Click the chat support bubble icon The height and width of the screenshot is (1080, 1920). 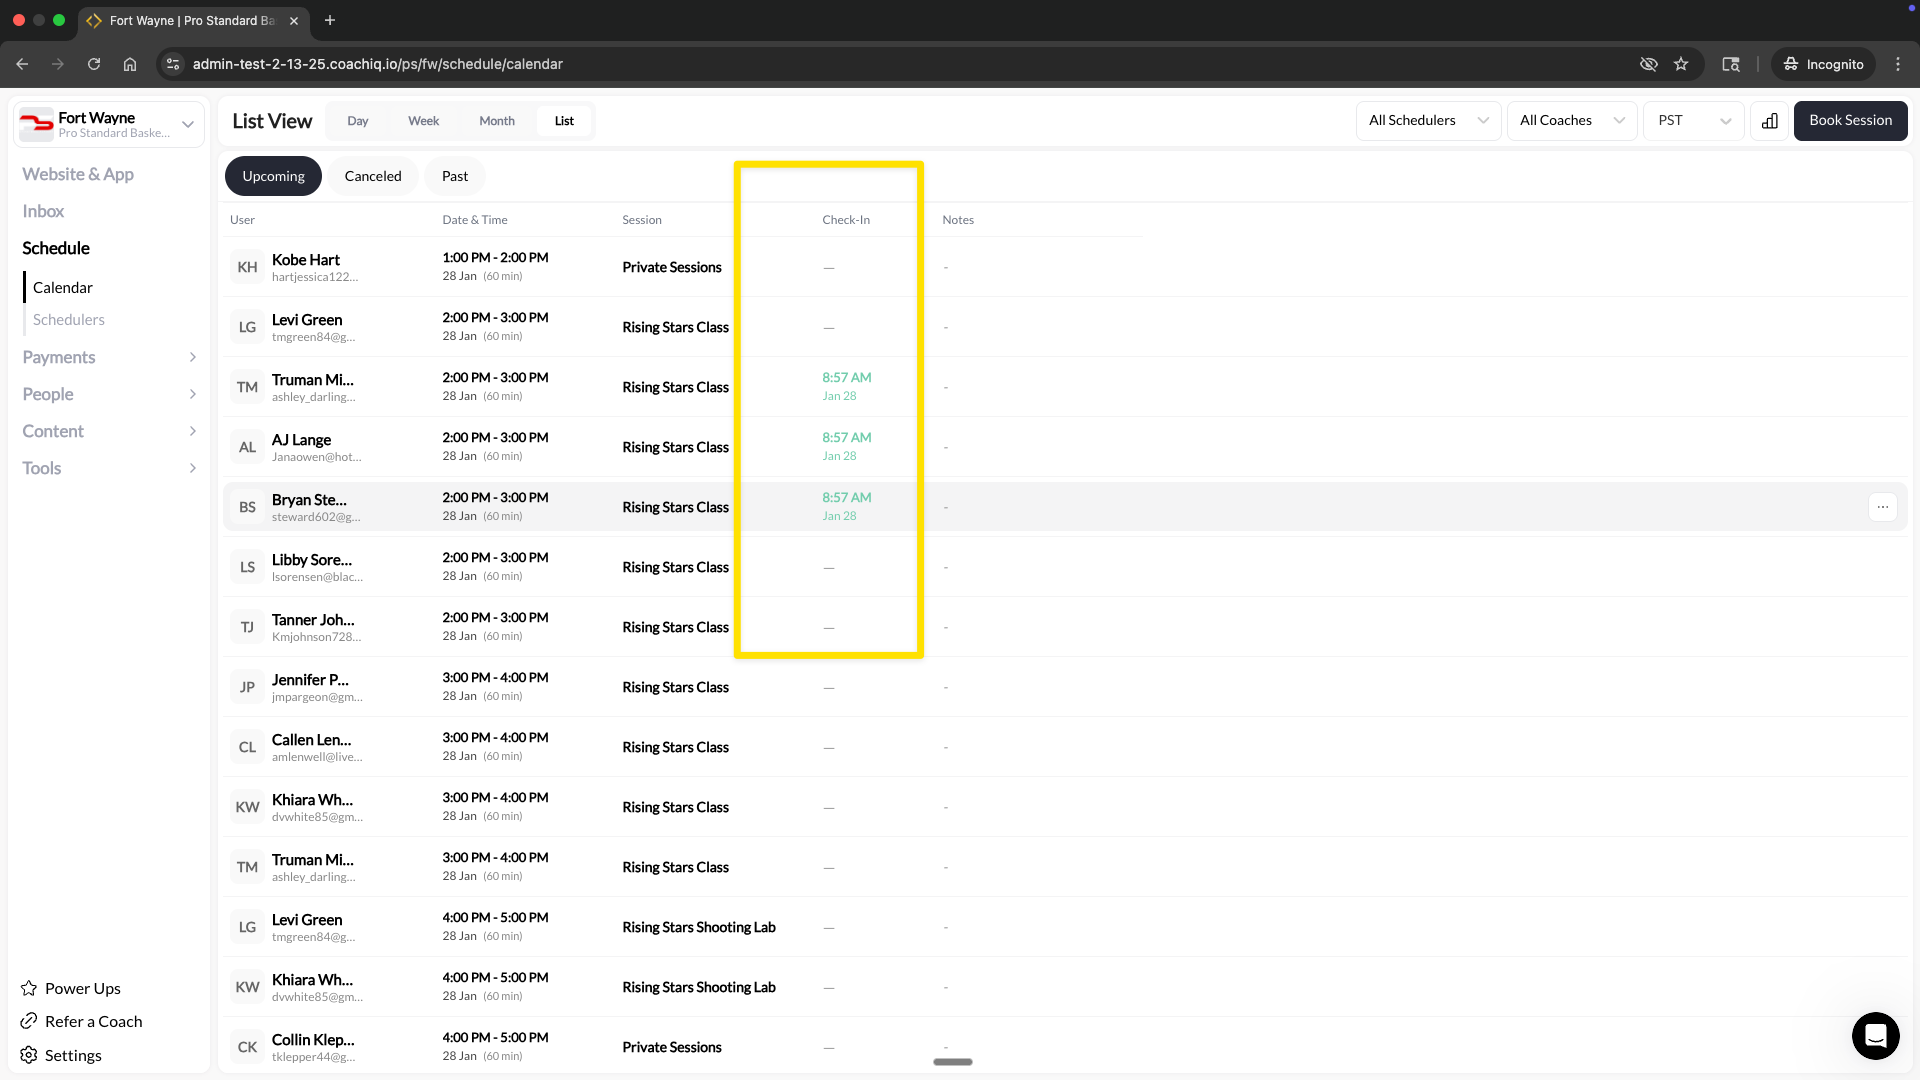(x=1875, y=1036)
